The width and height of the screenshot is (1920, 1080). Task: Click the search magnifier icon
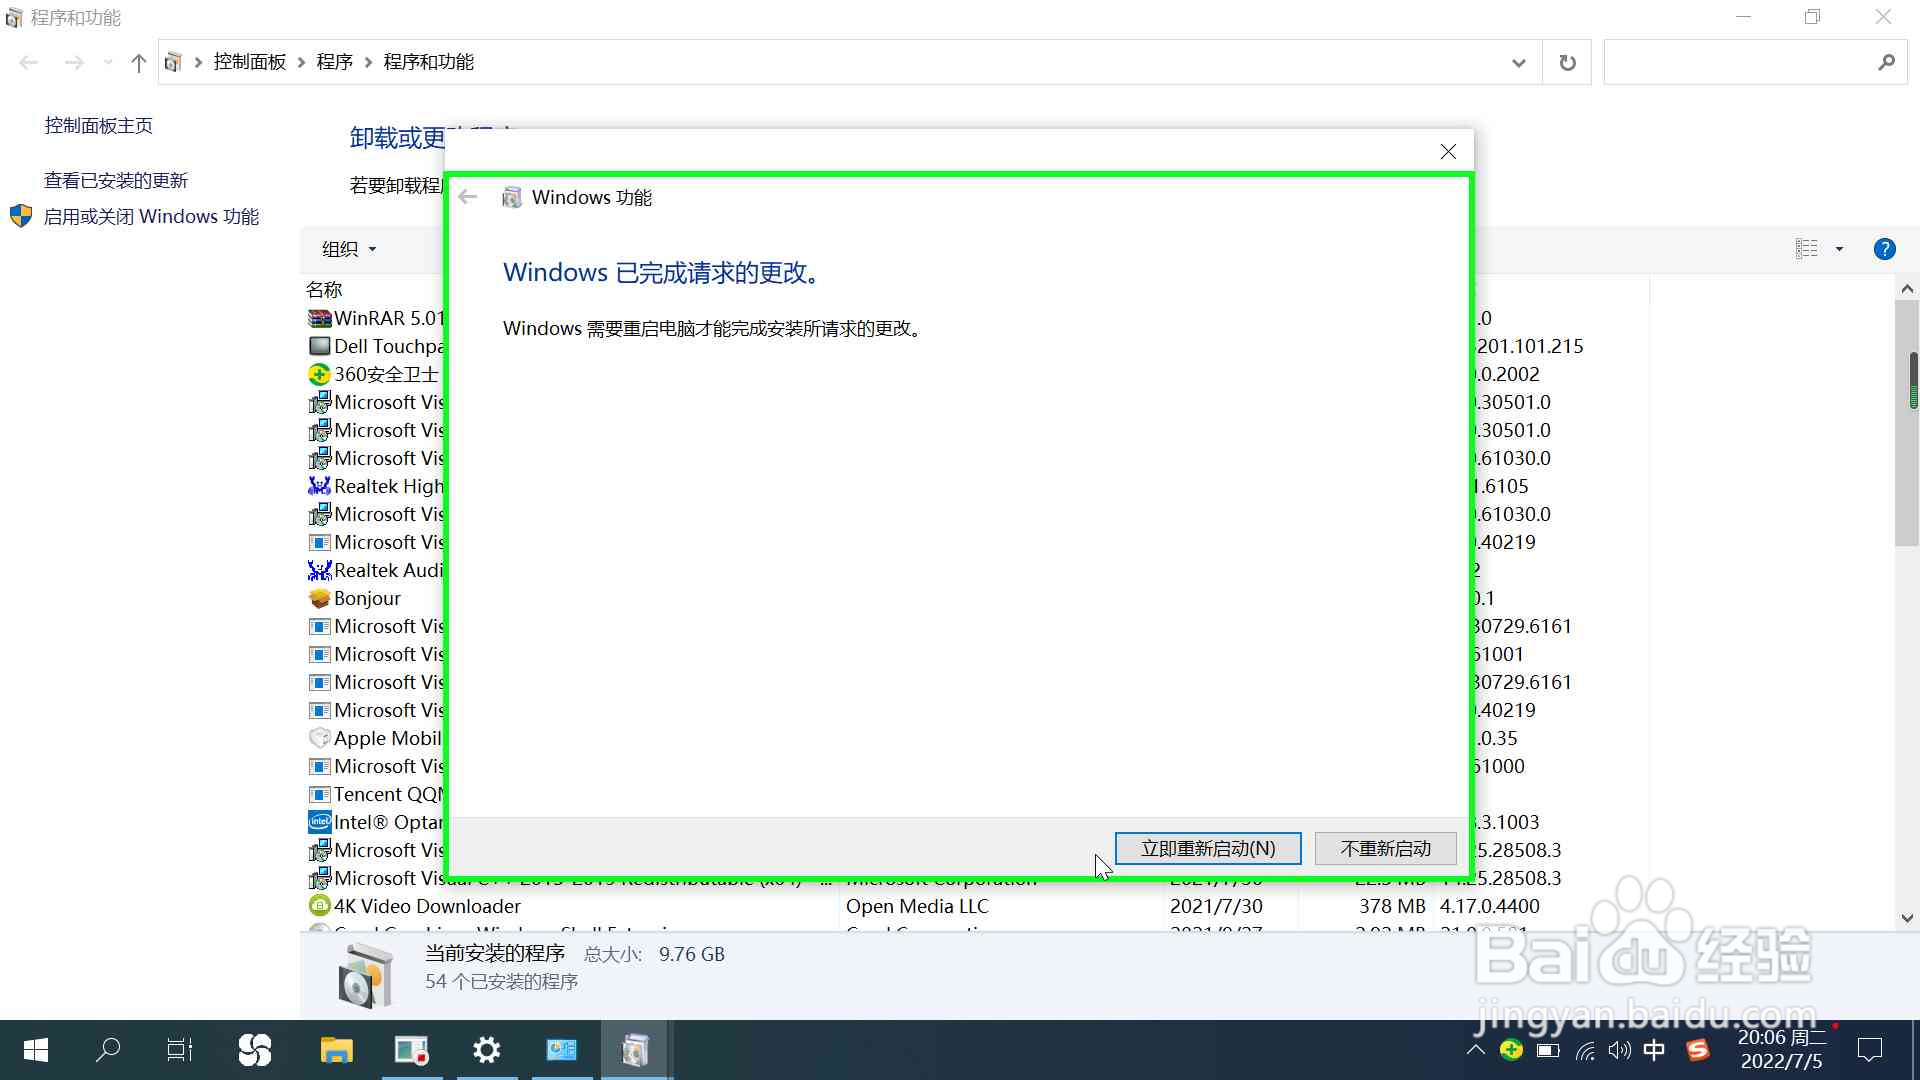tap(1886, 62)
